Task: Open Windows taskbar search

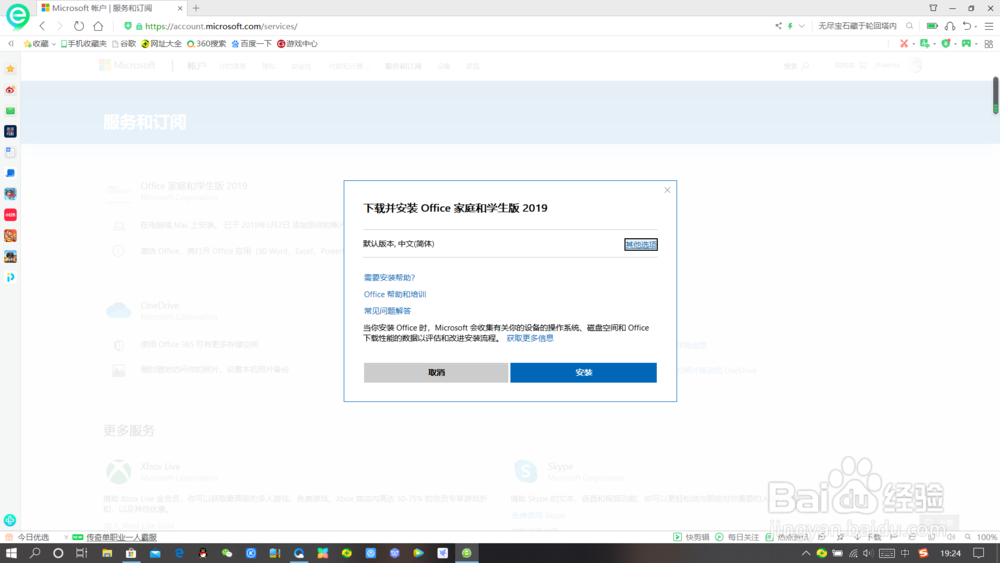Action: tap(34, 553)
